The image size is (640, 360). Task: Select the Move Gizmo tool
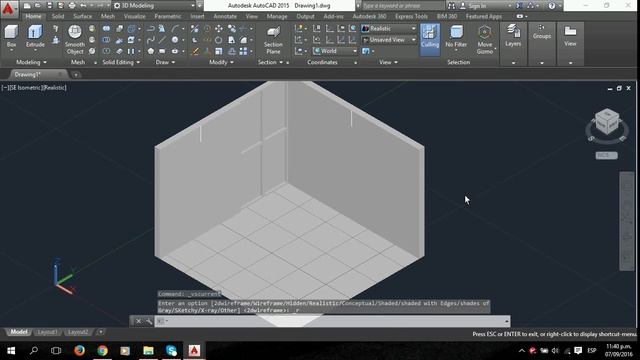484,40
